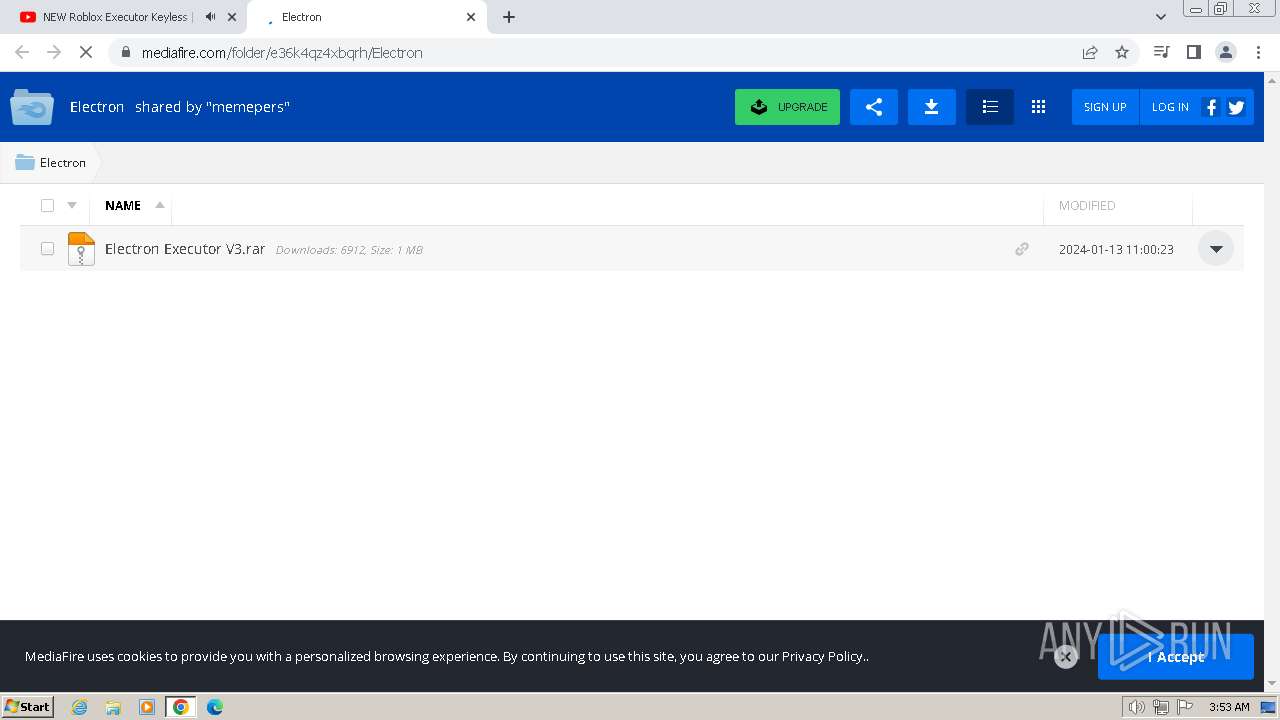Toggle the select-all checkbox in header
This screenshot has width=1280, height=720.
[47, 205]
